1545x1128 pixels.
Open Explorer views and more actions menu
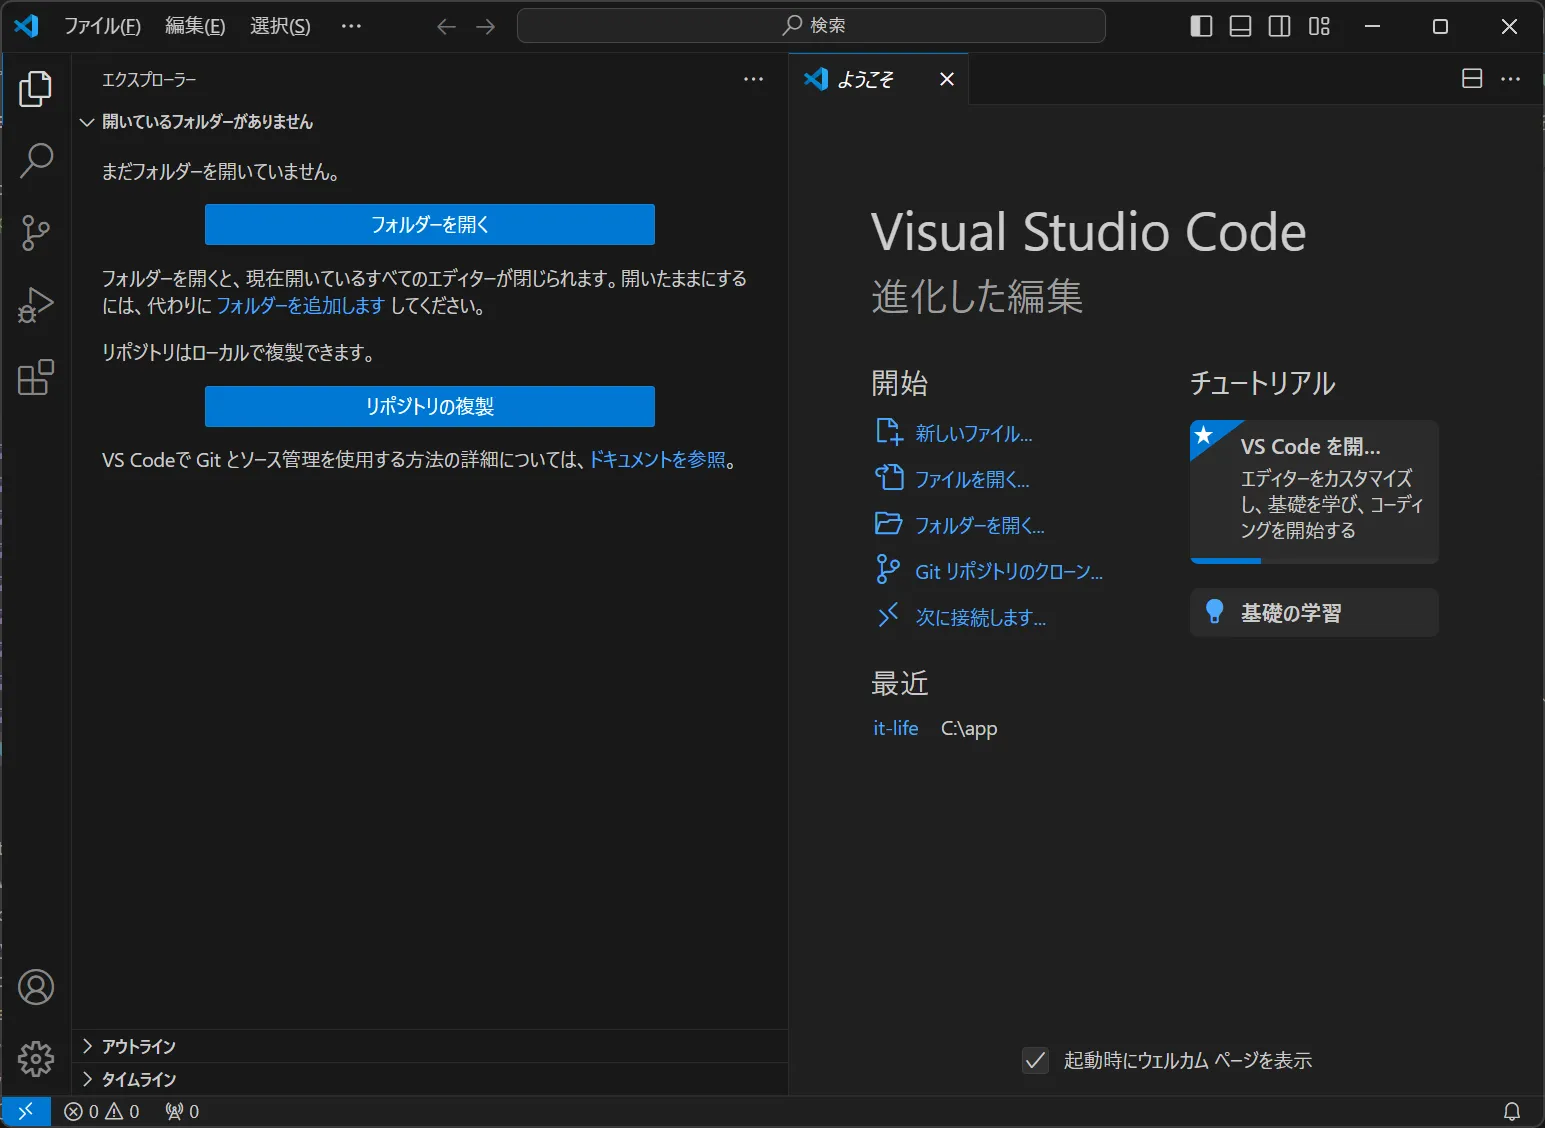tap(753, 79)
